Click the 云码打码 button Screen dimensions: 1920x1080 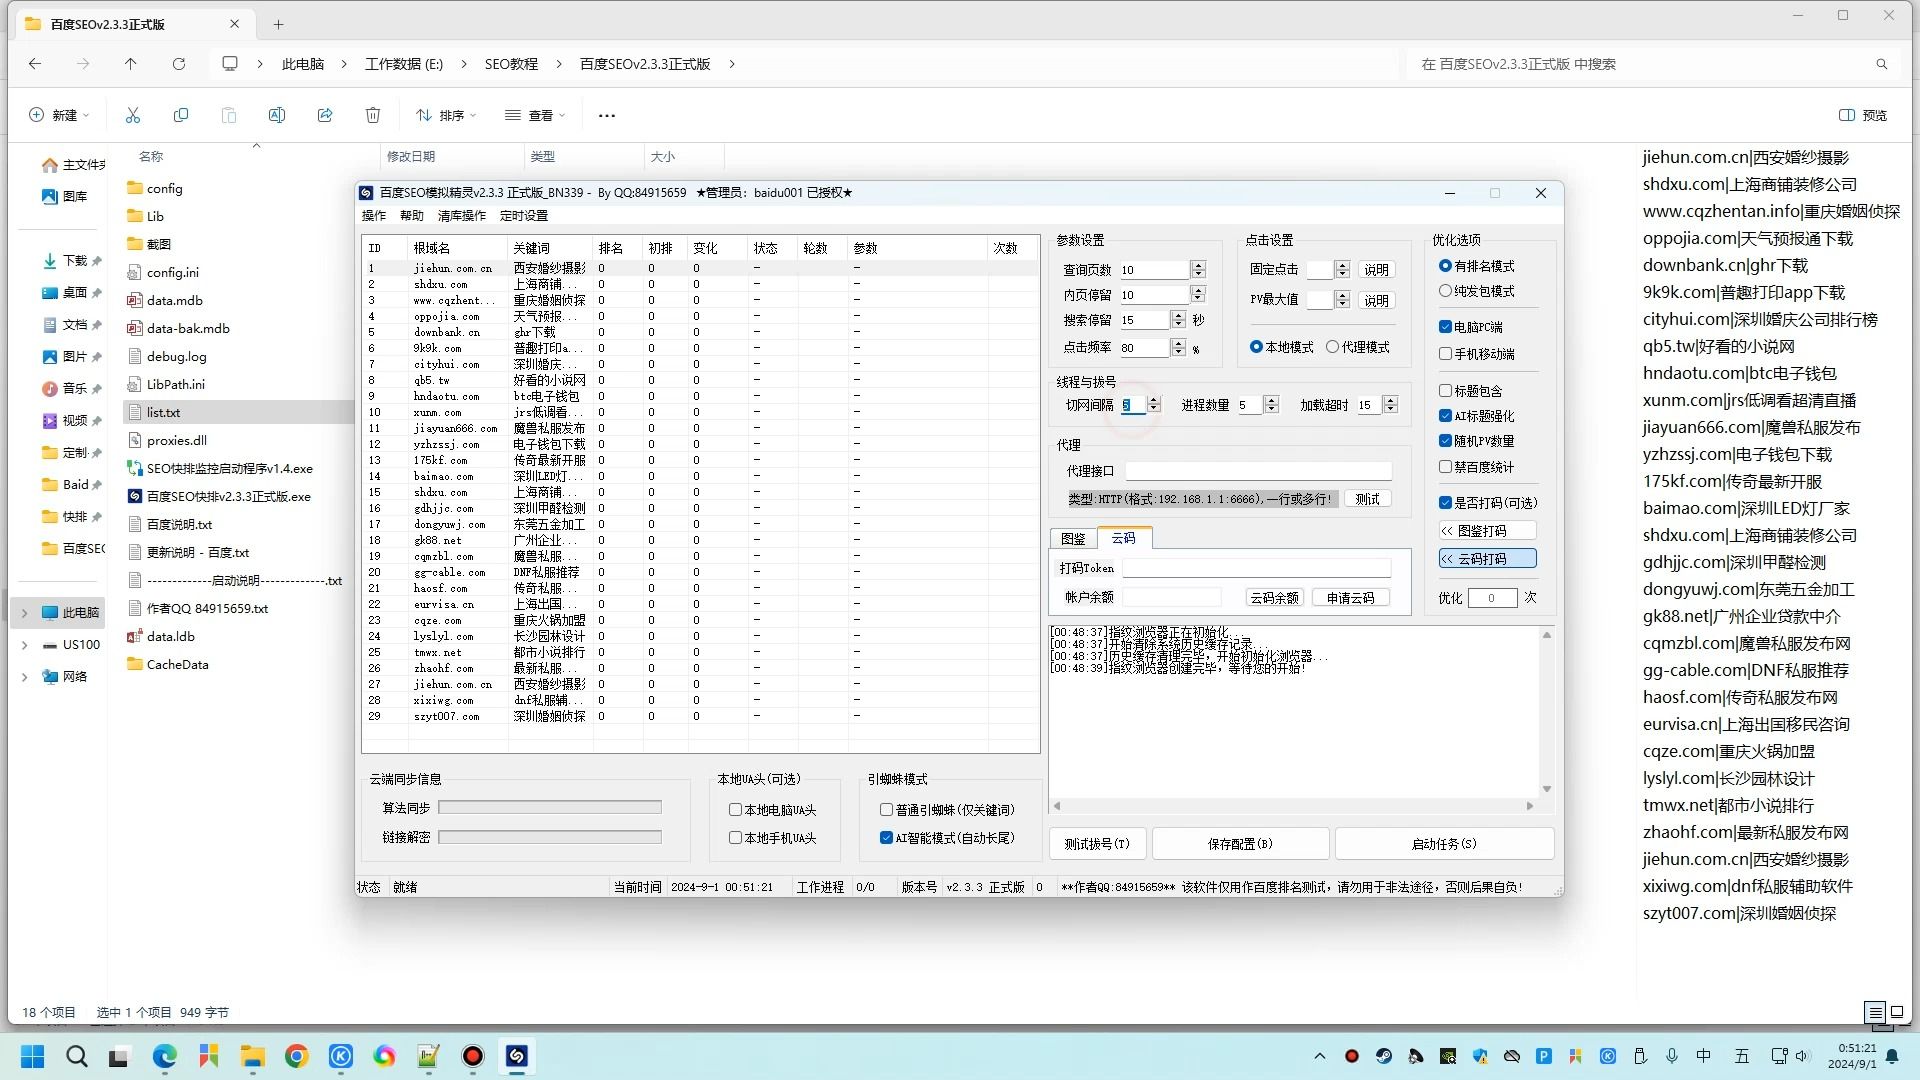pyautogui.click(x=1487, y=559)
